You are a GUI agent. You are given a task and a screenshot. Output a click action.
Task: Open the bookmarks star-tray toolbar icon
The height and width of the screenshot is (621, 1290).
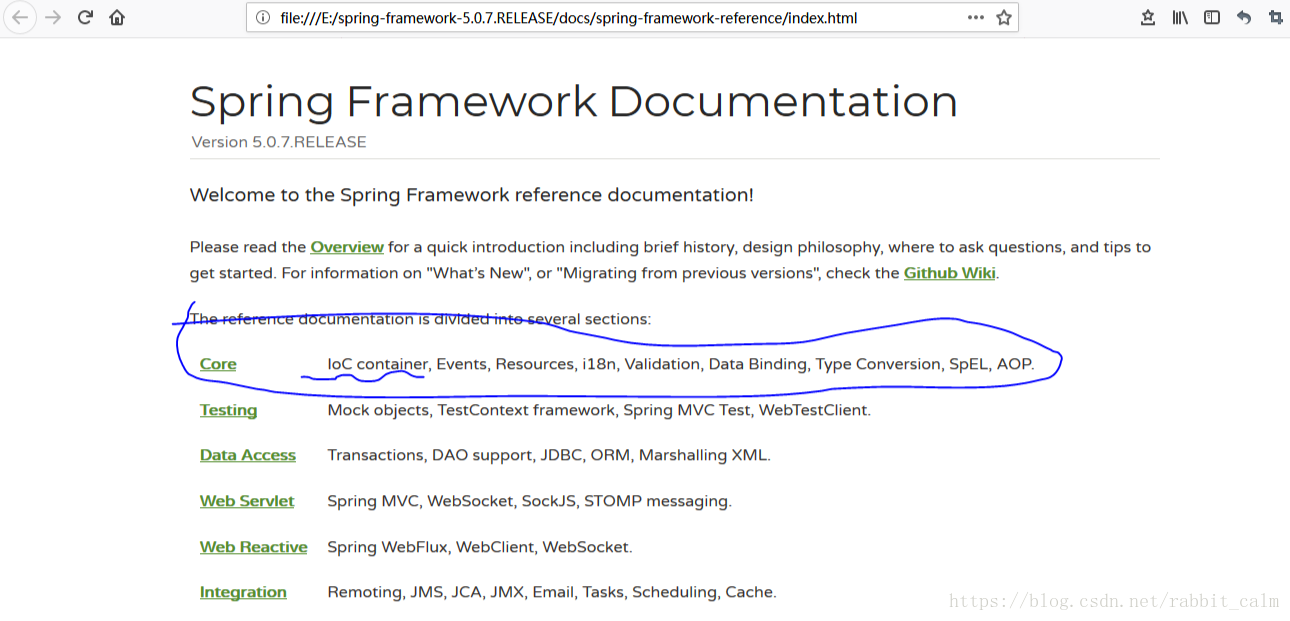coord(1148,18)
